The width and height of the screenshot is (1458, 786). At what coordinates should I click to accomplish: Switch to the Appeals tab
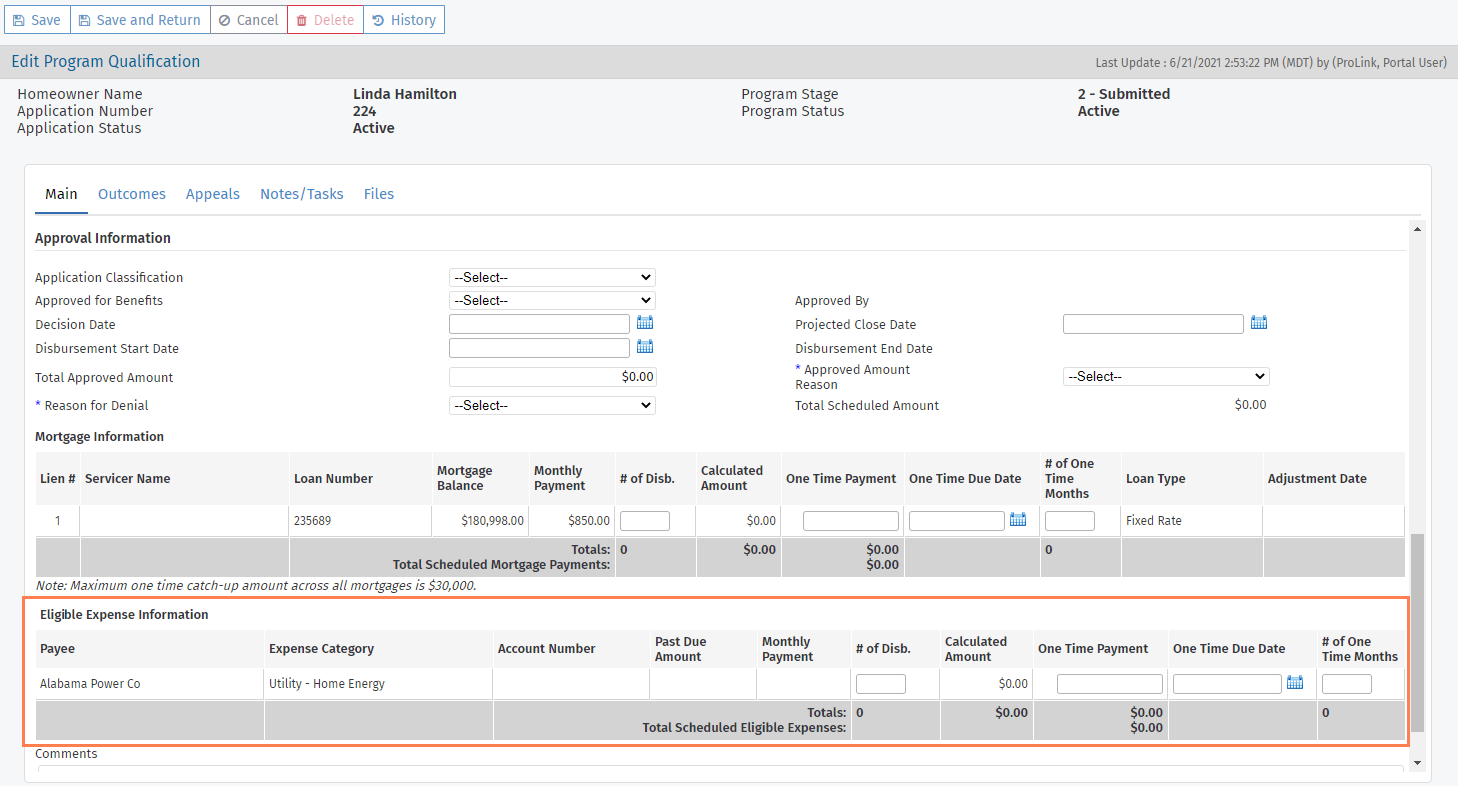pyautogui.click(x=213, y=194)
